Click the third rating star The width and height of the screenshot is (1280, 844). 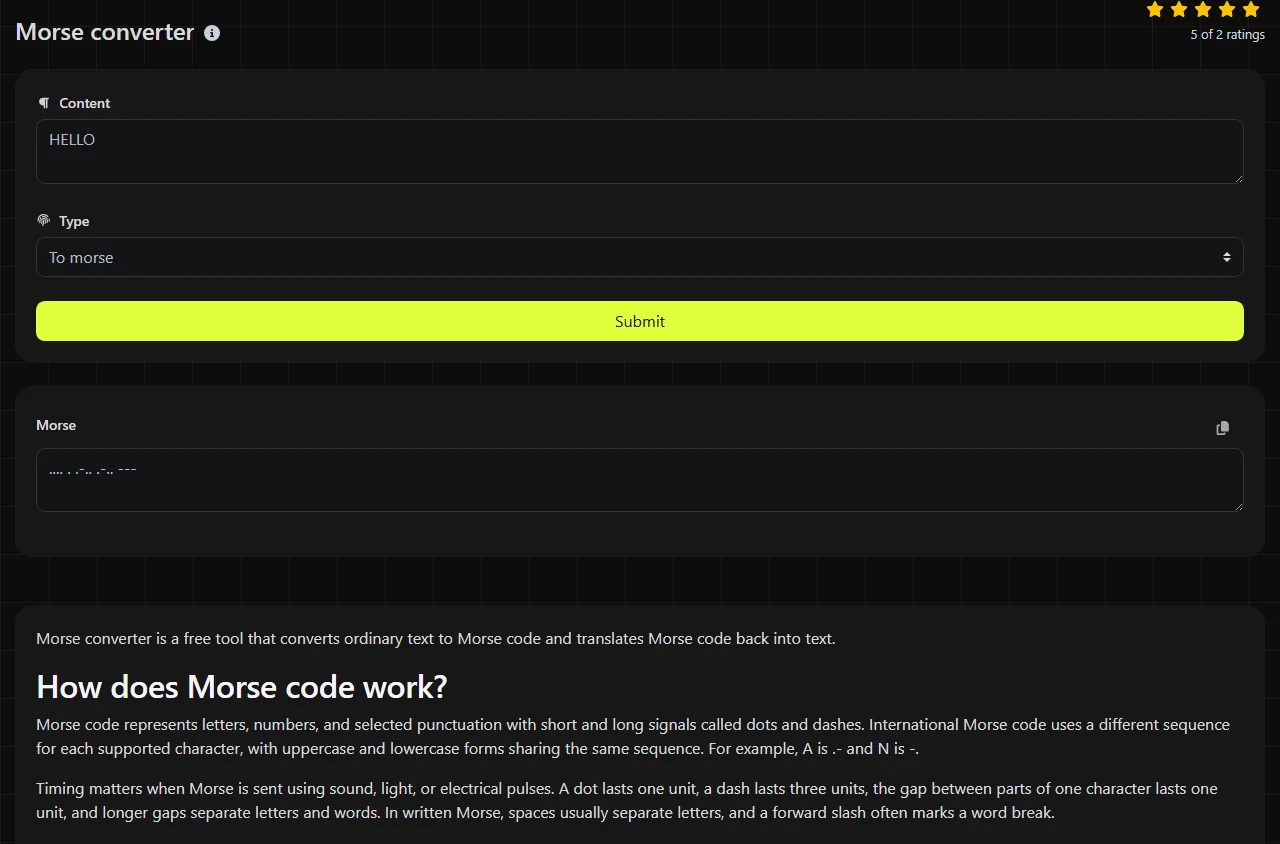click(1203, 10)
